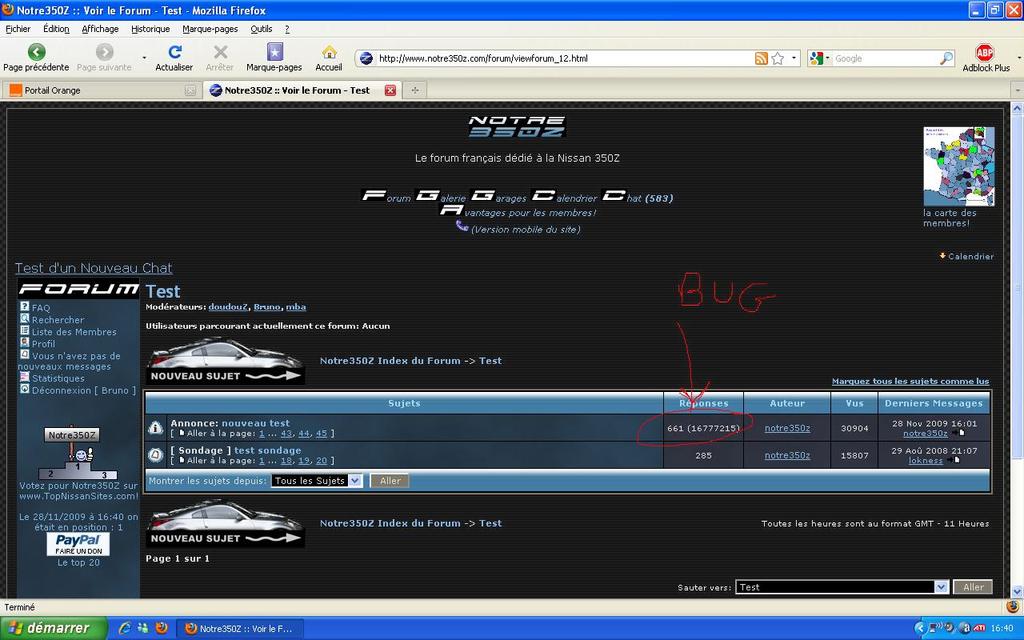Viewport: 1024px width, 640px height.
Task: Open the Accueil home icon
Action: (328, 52)
